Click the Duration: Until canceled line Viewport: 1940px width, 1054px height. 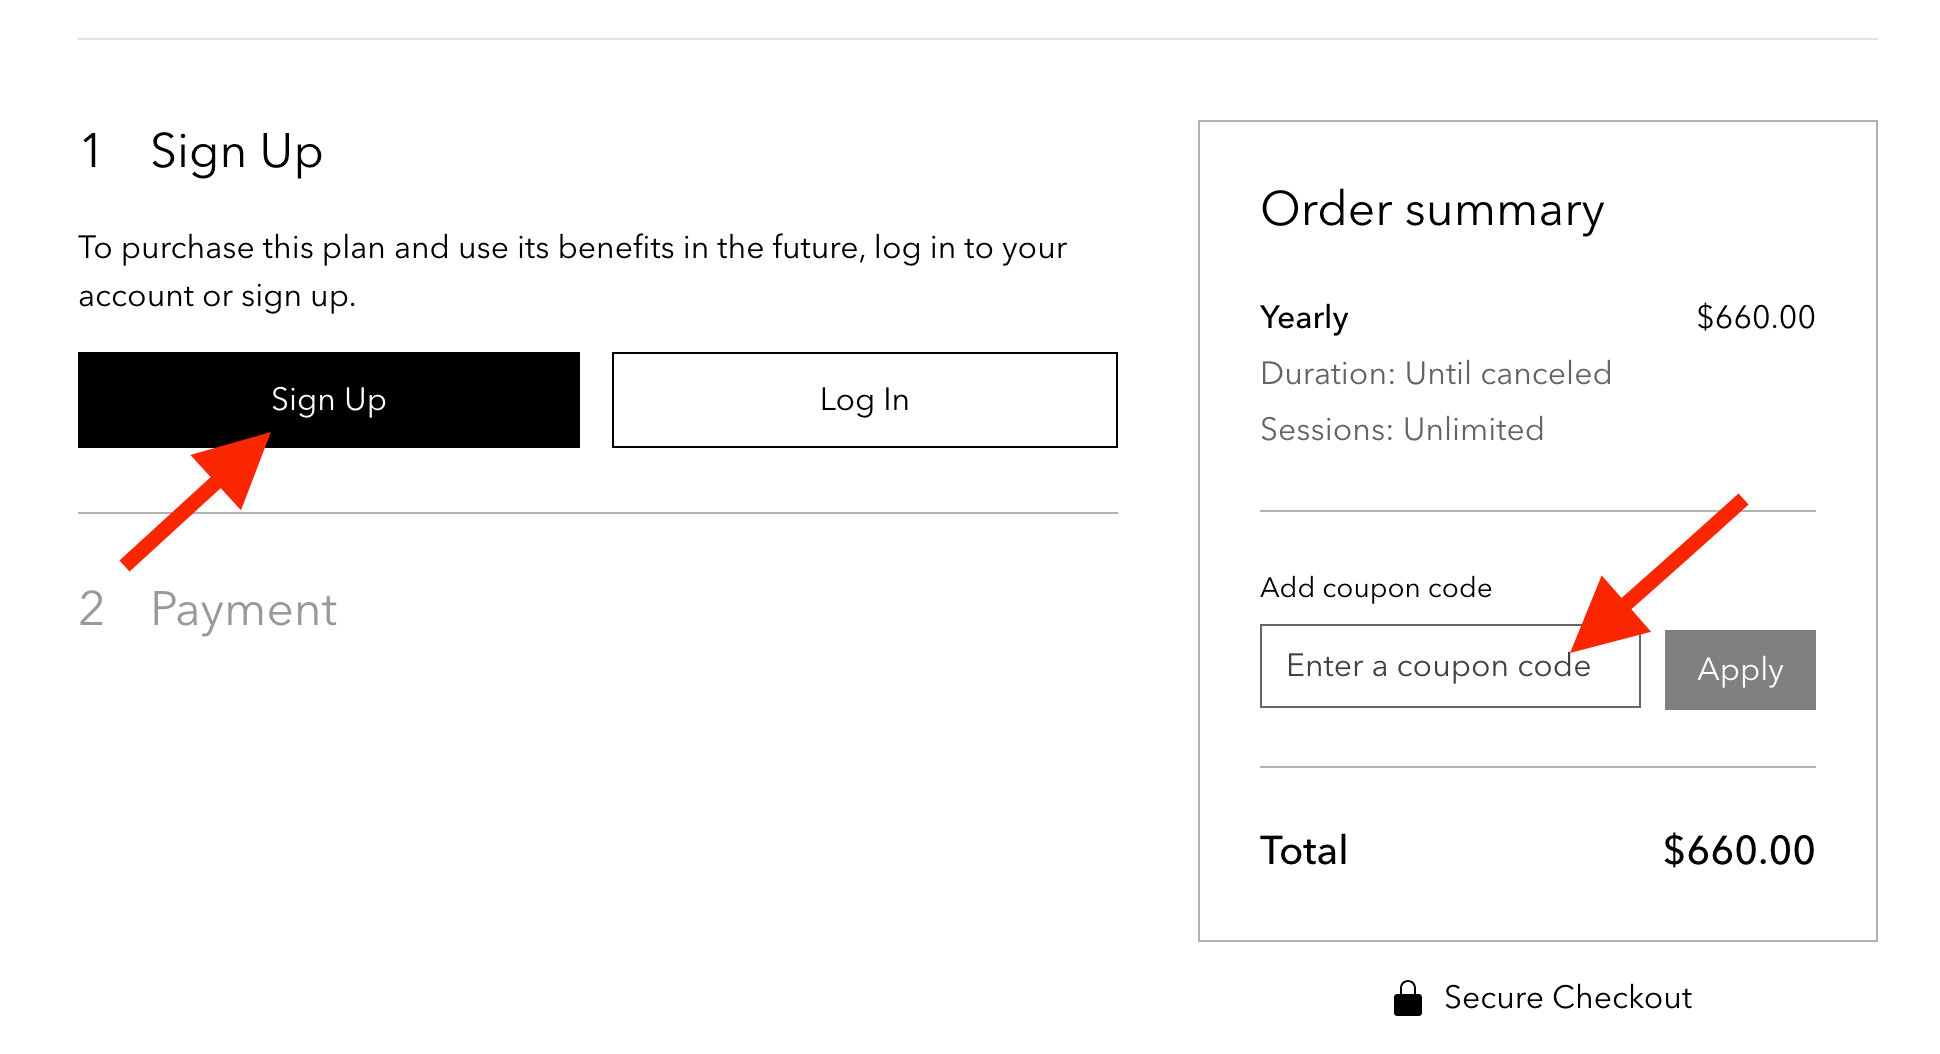point(1435,374)
